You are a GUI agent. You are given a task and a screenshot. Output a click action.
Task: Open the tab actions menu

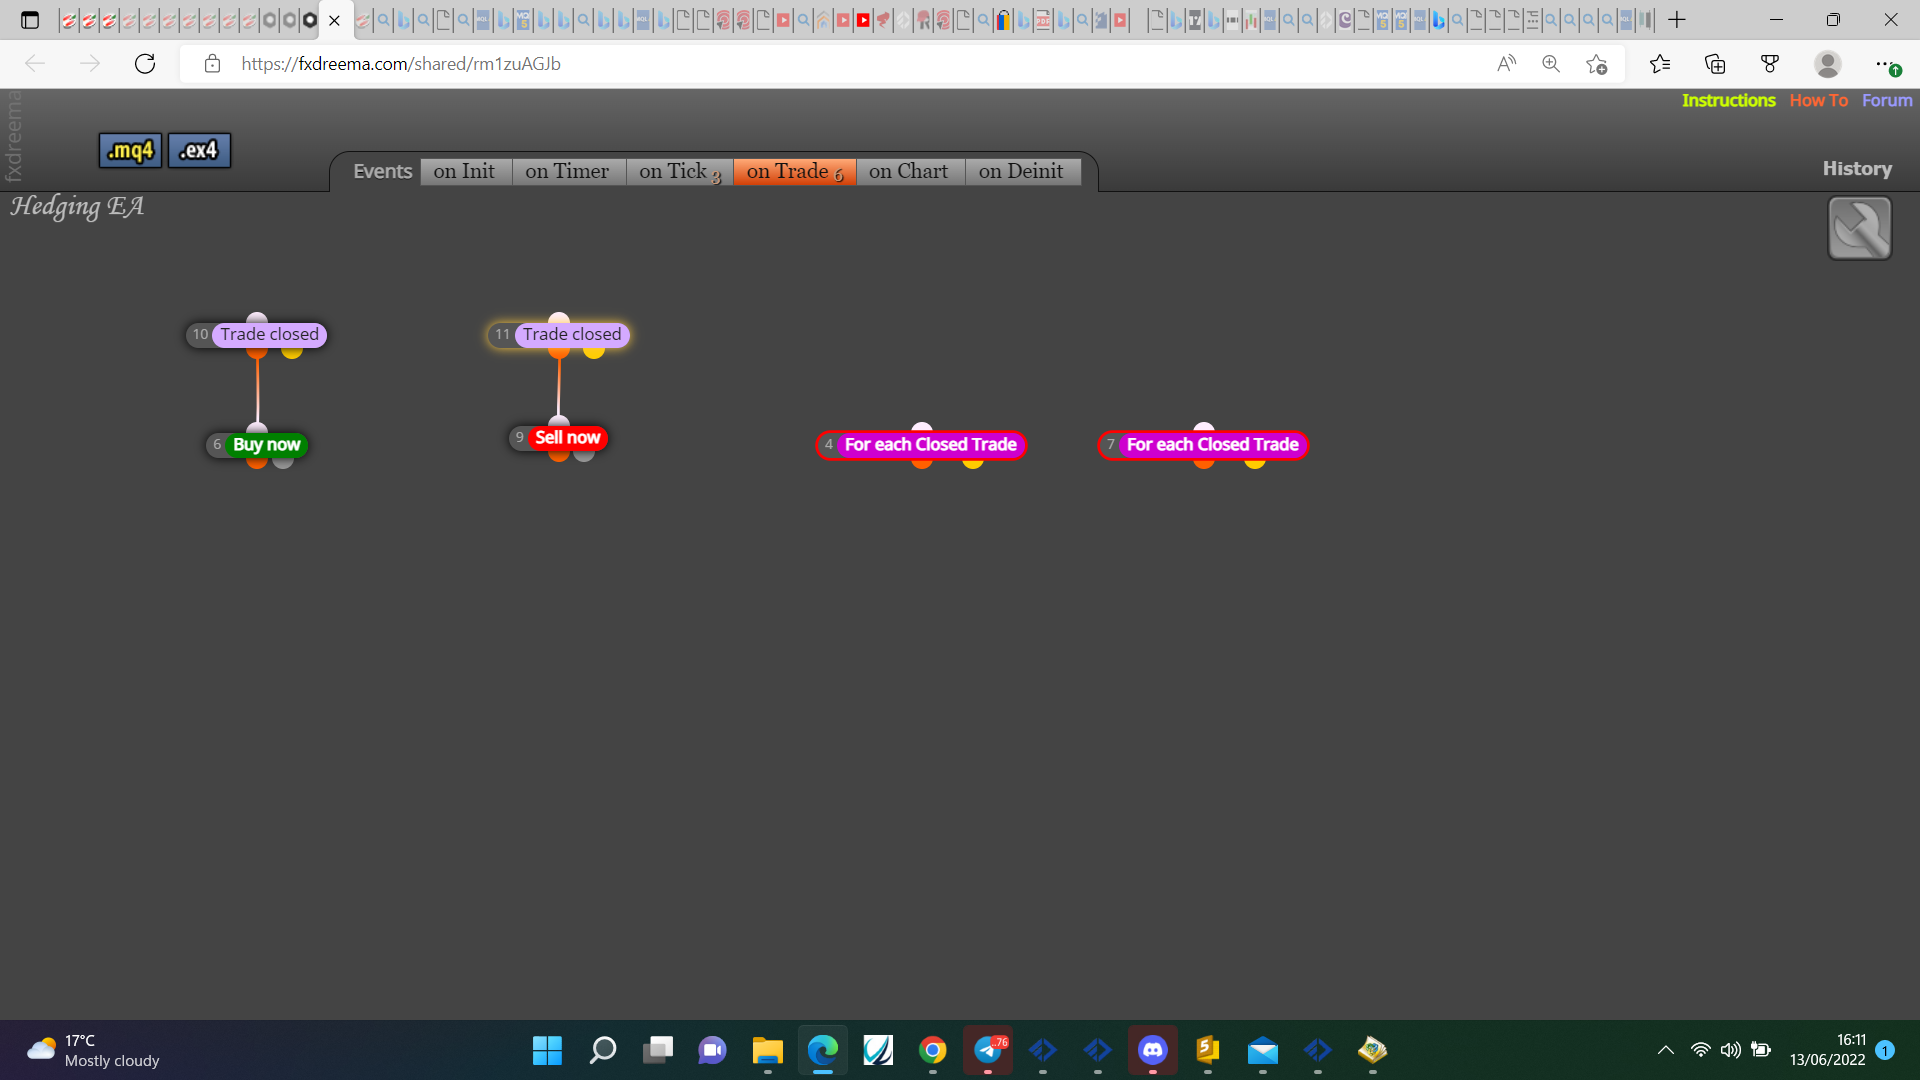pos(30,20)
